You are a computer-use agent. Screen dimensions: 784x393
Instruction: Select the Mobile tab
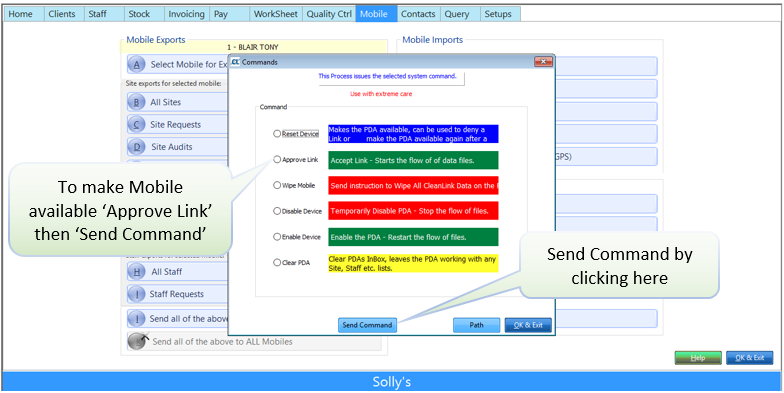pos(376,14)
